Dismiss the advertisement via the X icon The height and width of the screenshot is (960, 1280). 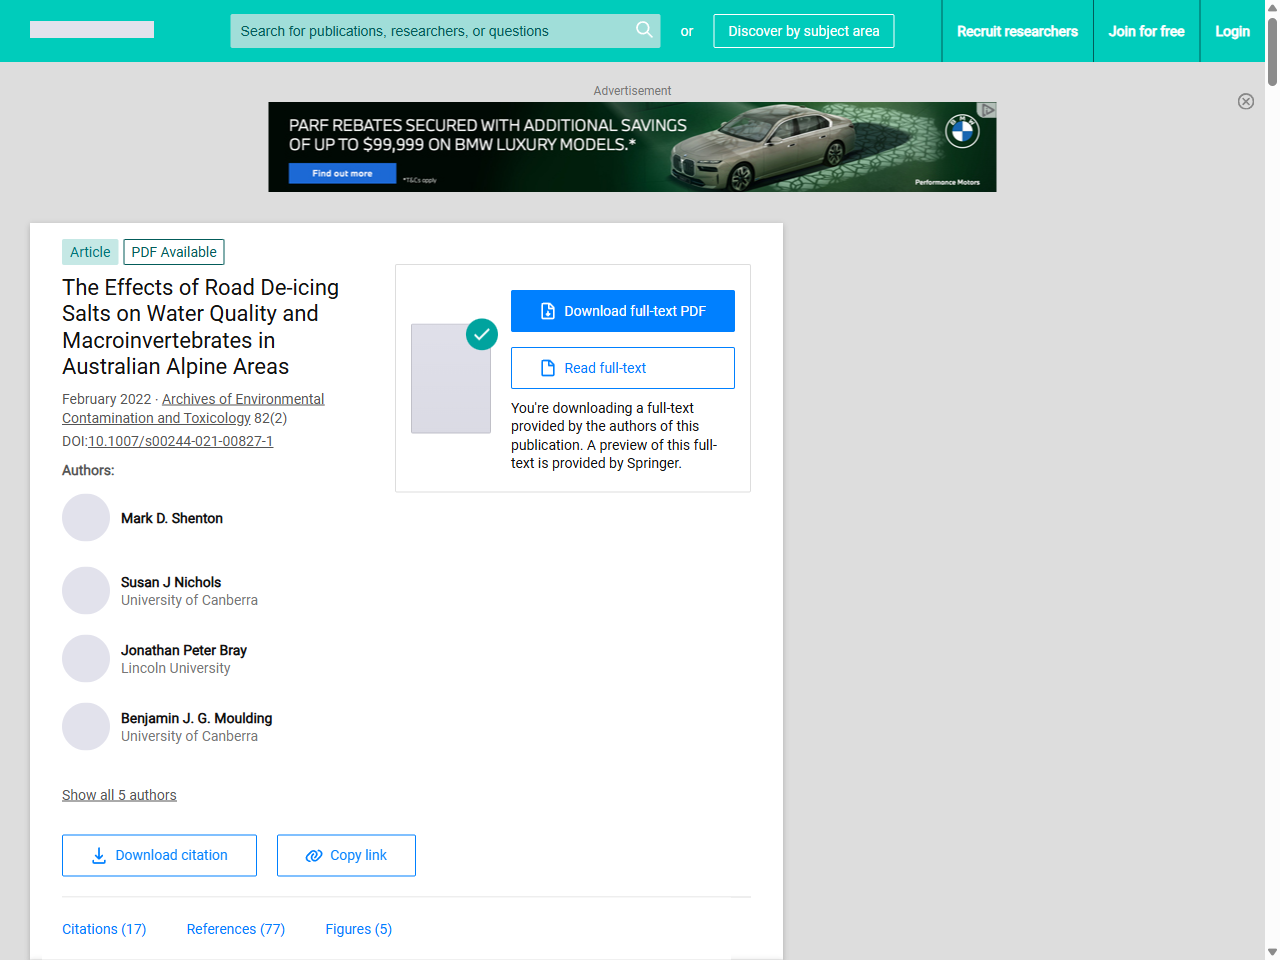pos(1246,101)
